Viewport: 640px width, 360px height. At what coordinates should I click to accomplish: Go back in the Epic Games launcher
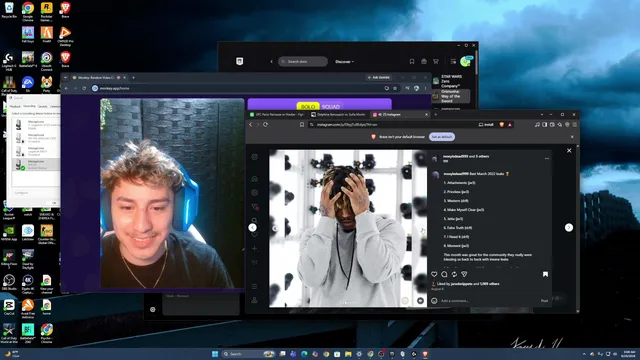[271, 62]
